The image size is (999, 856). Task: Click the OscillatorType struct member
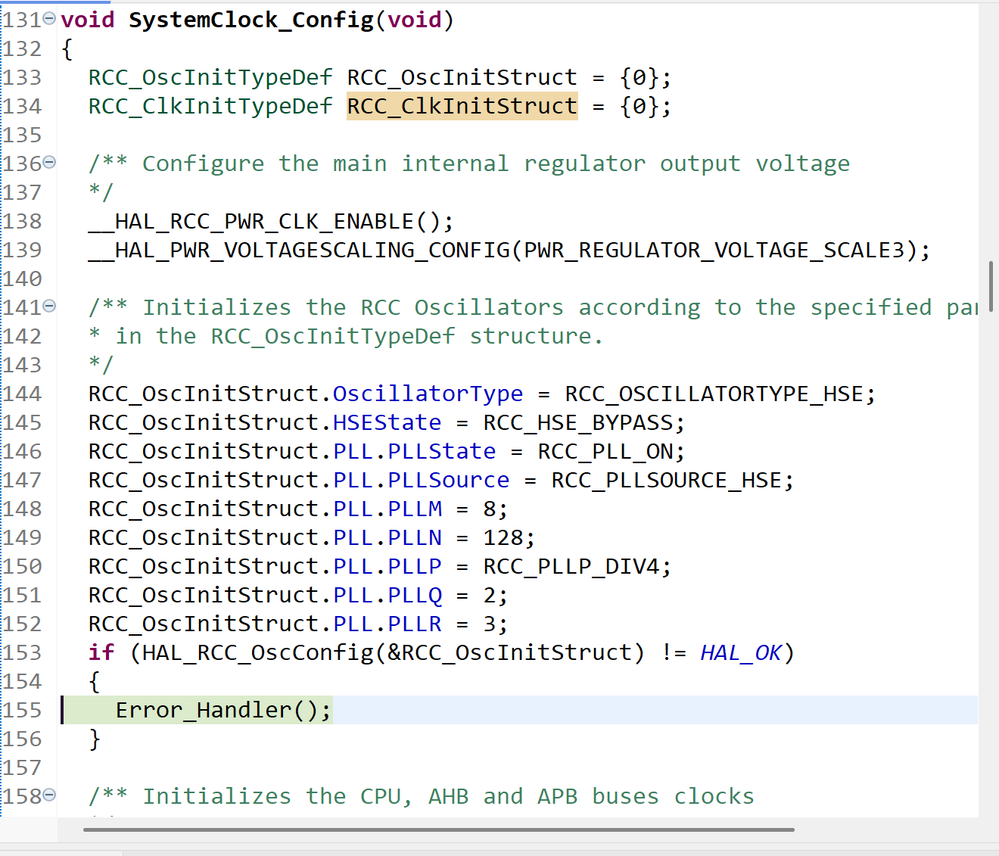[427, 393]
